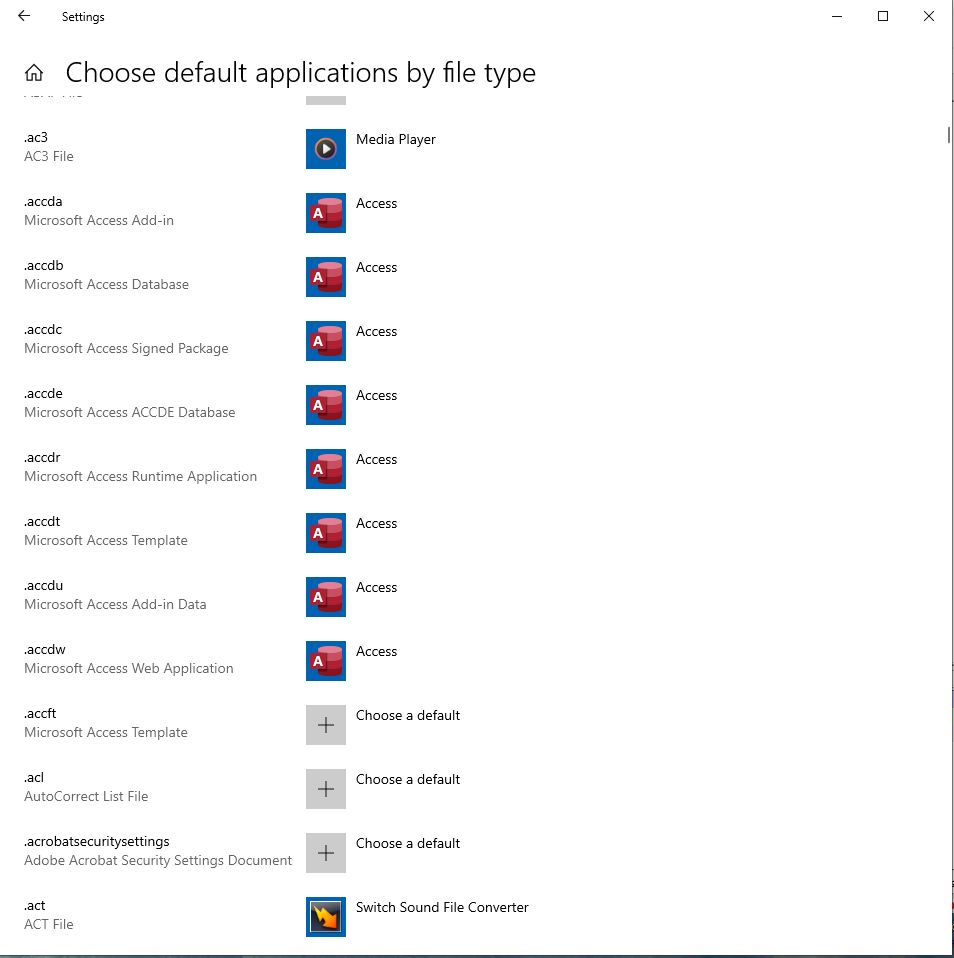Click Microsoft Access Signed Package description
This screenshot has width=954, height=958.
pos(127,348)
